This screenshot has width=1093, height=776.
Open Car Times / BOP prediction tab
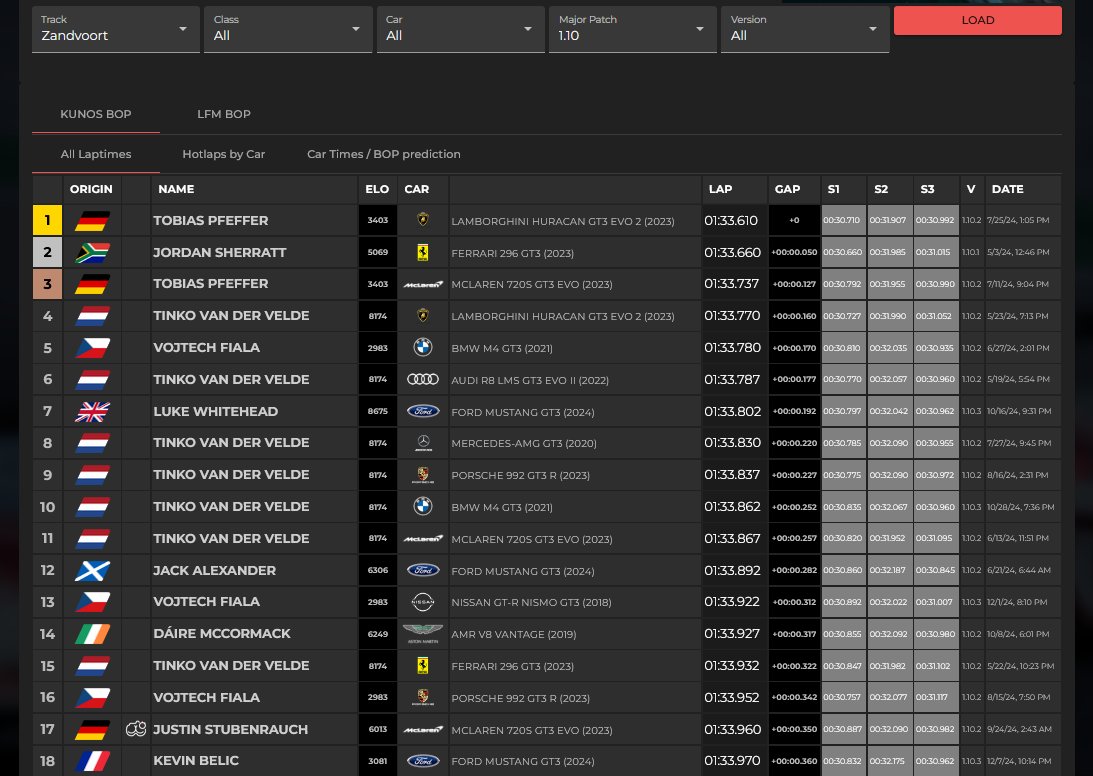pyautogui.click(x=383, y=154)
